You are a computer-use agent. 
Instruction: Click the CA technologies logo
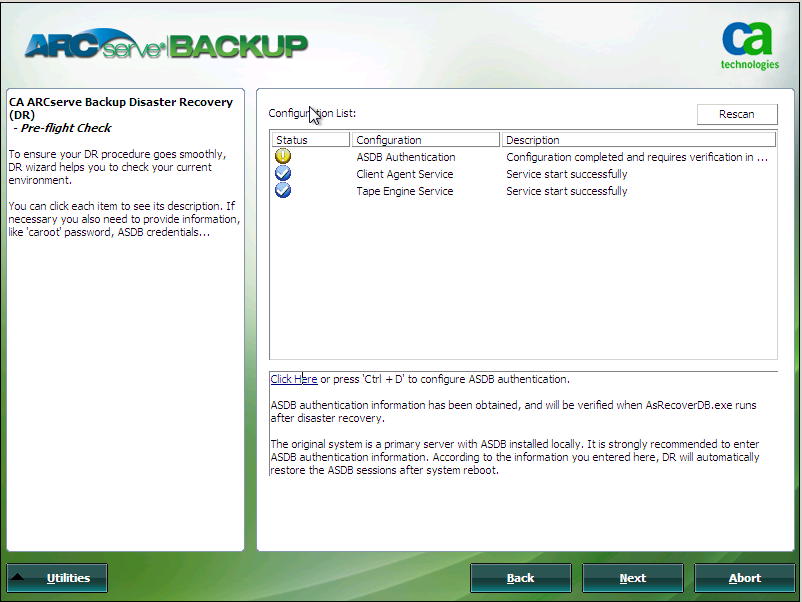pyautogui.click(x=750, y=46)
